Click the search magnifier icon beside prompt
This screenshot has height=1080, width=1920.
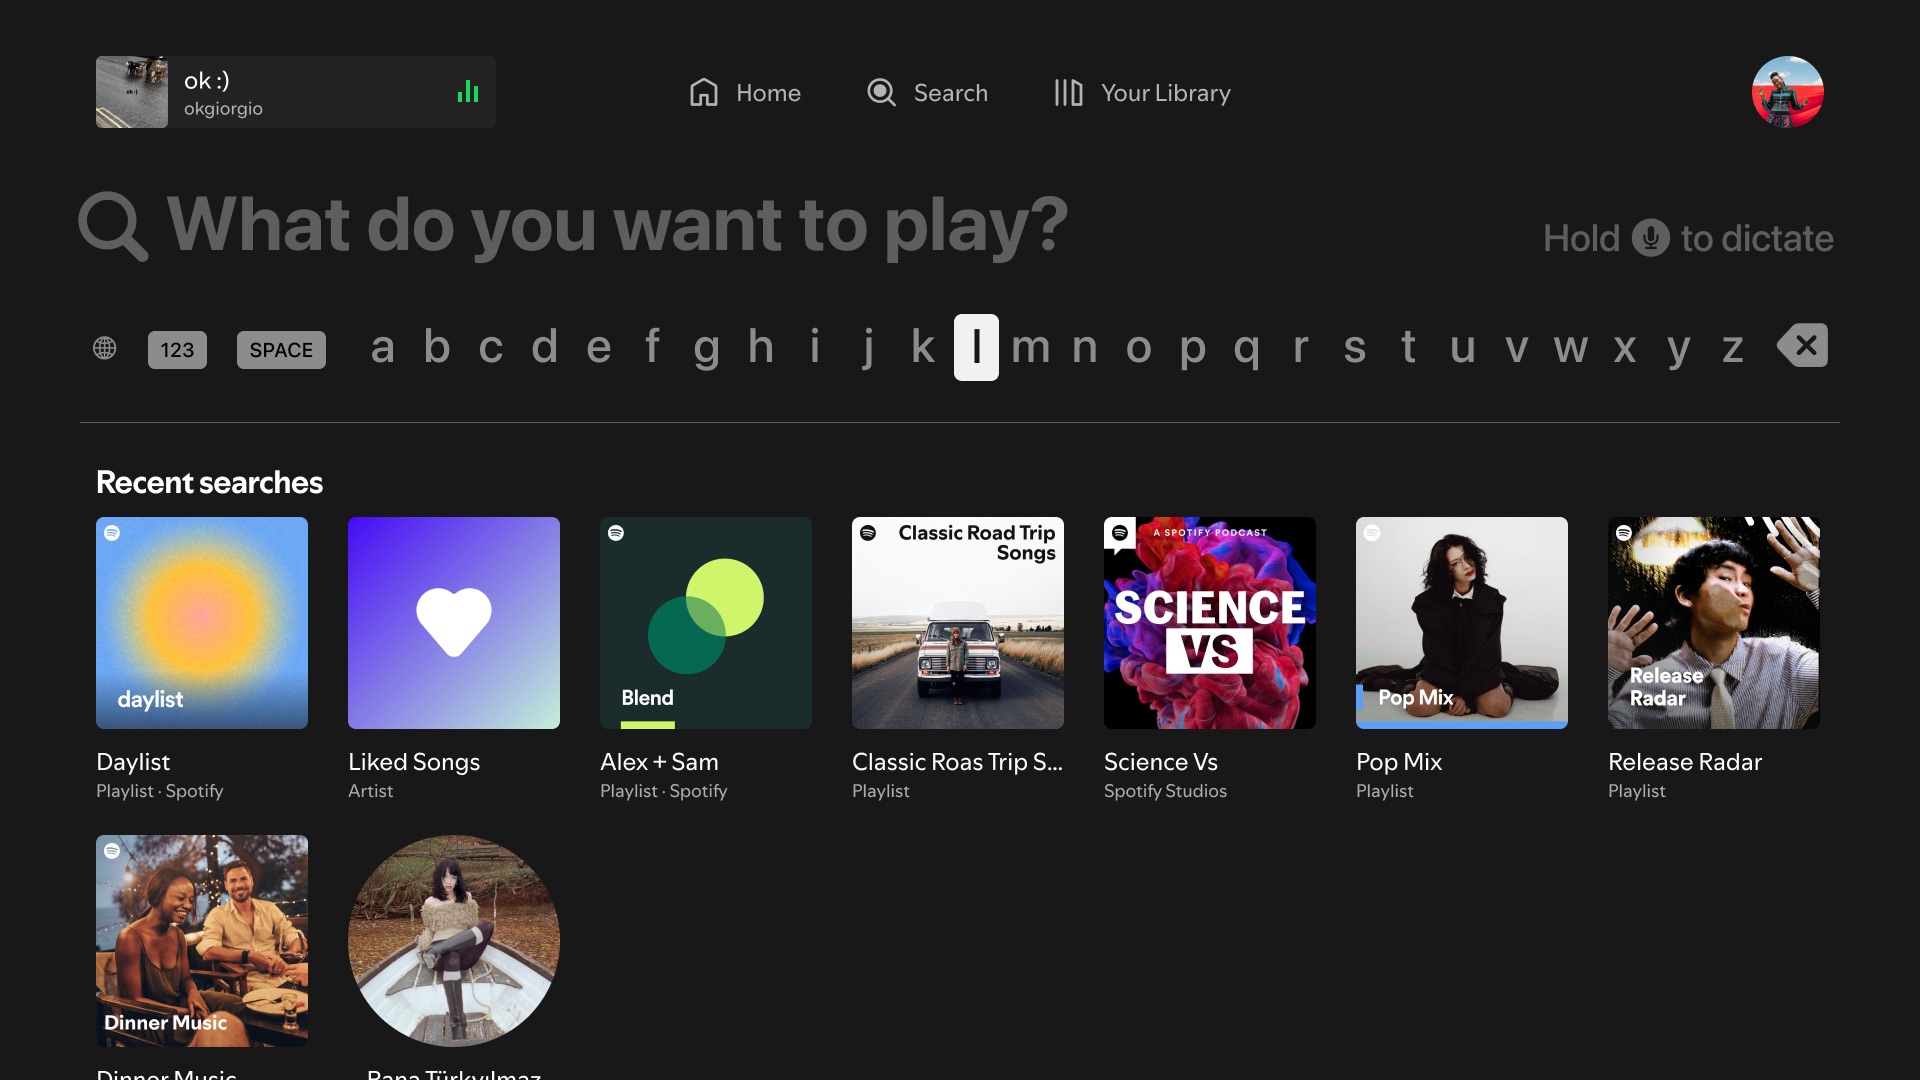coord(113,227)
